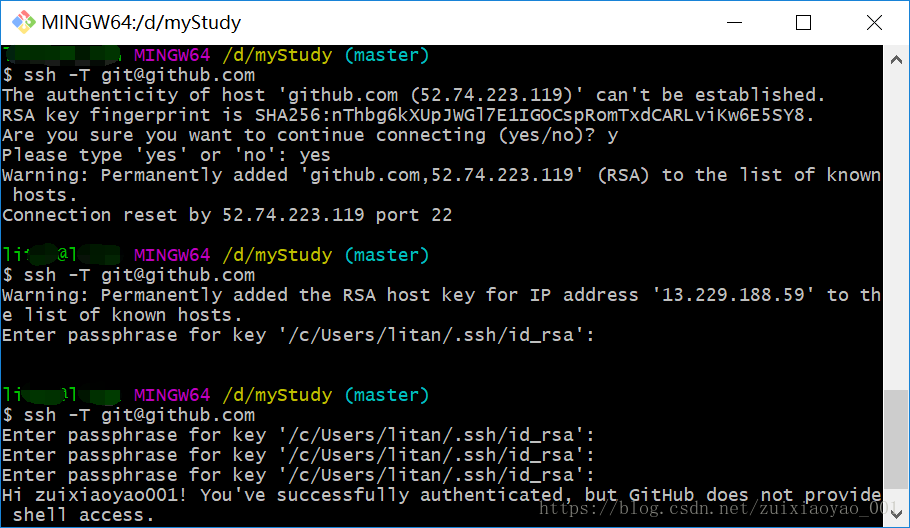Click the vertical scrollbar thumb

[x=896, y=439]
